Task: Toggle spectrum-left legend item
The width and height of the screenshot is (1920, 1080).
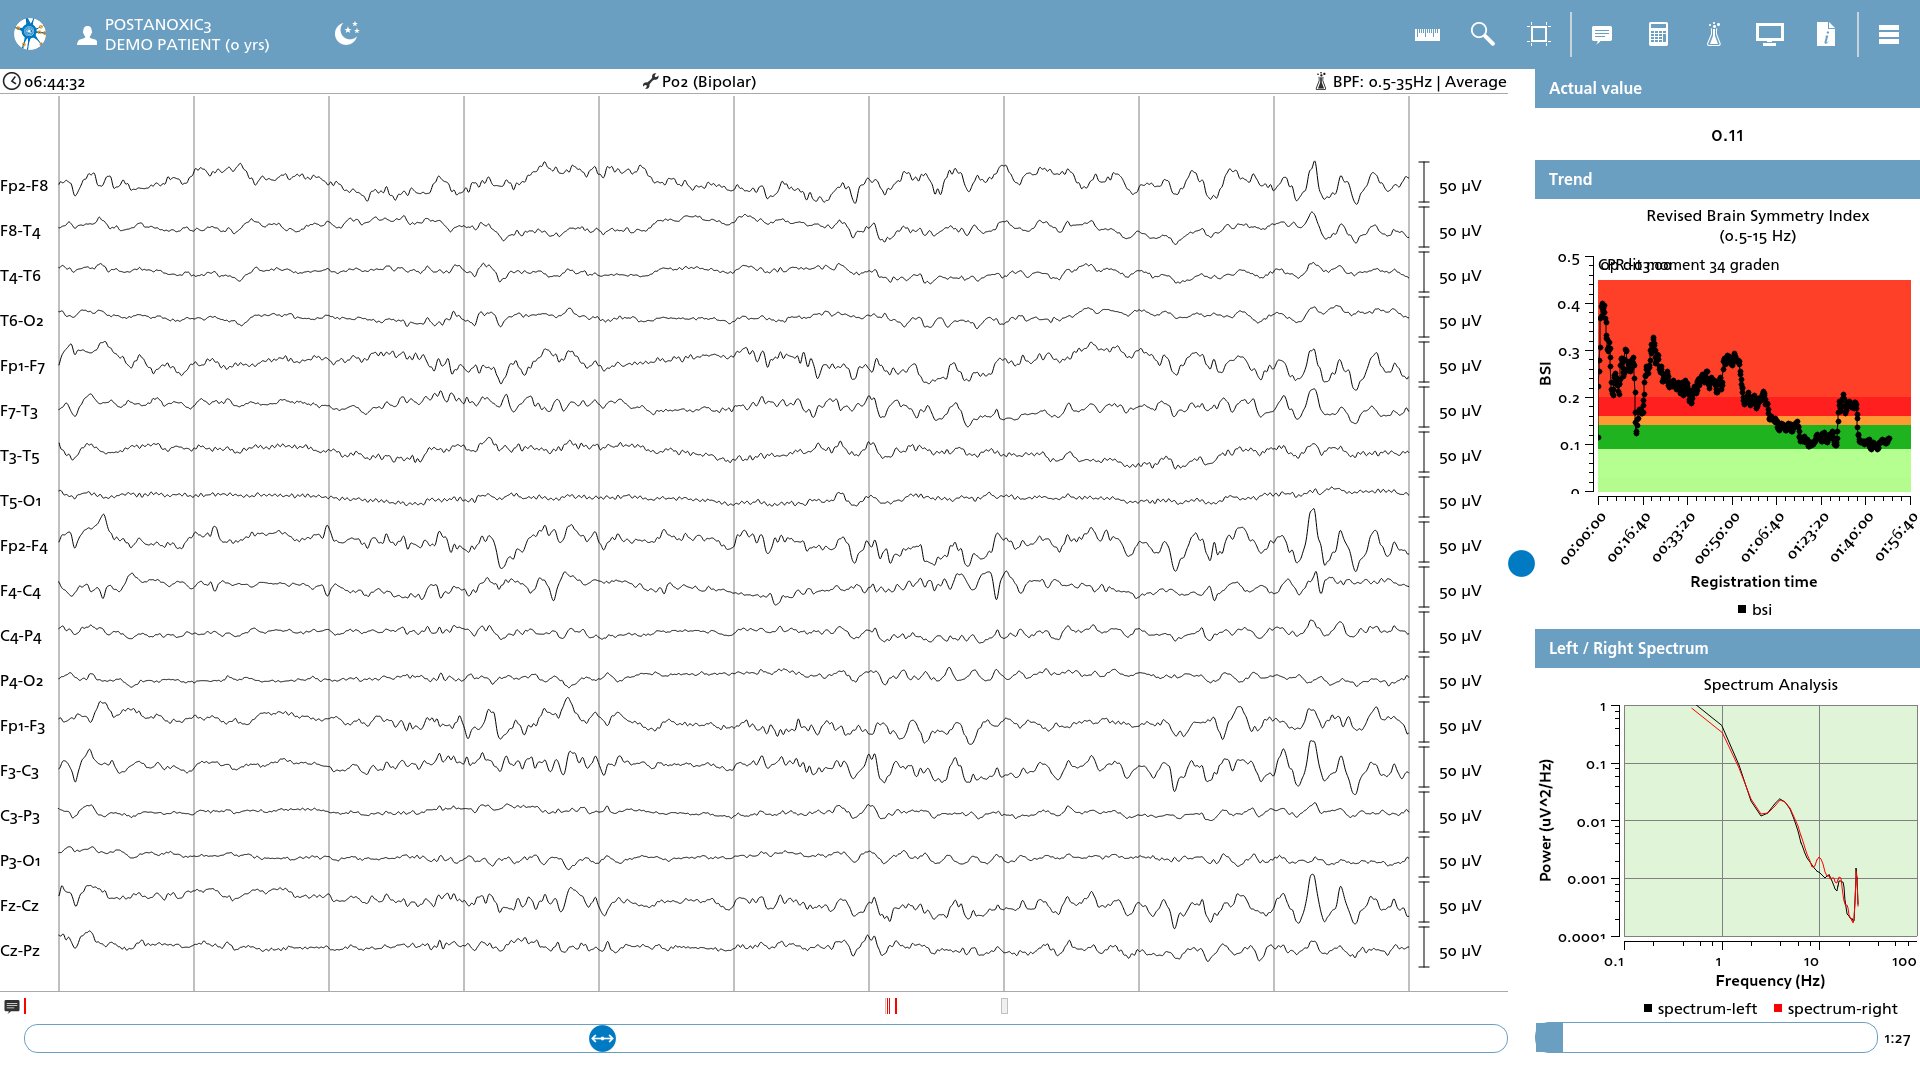Action: point(1700,1009)
